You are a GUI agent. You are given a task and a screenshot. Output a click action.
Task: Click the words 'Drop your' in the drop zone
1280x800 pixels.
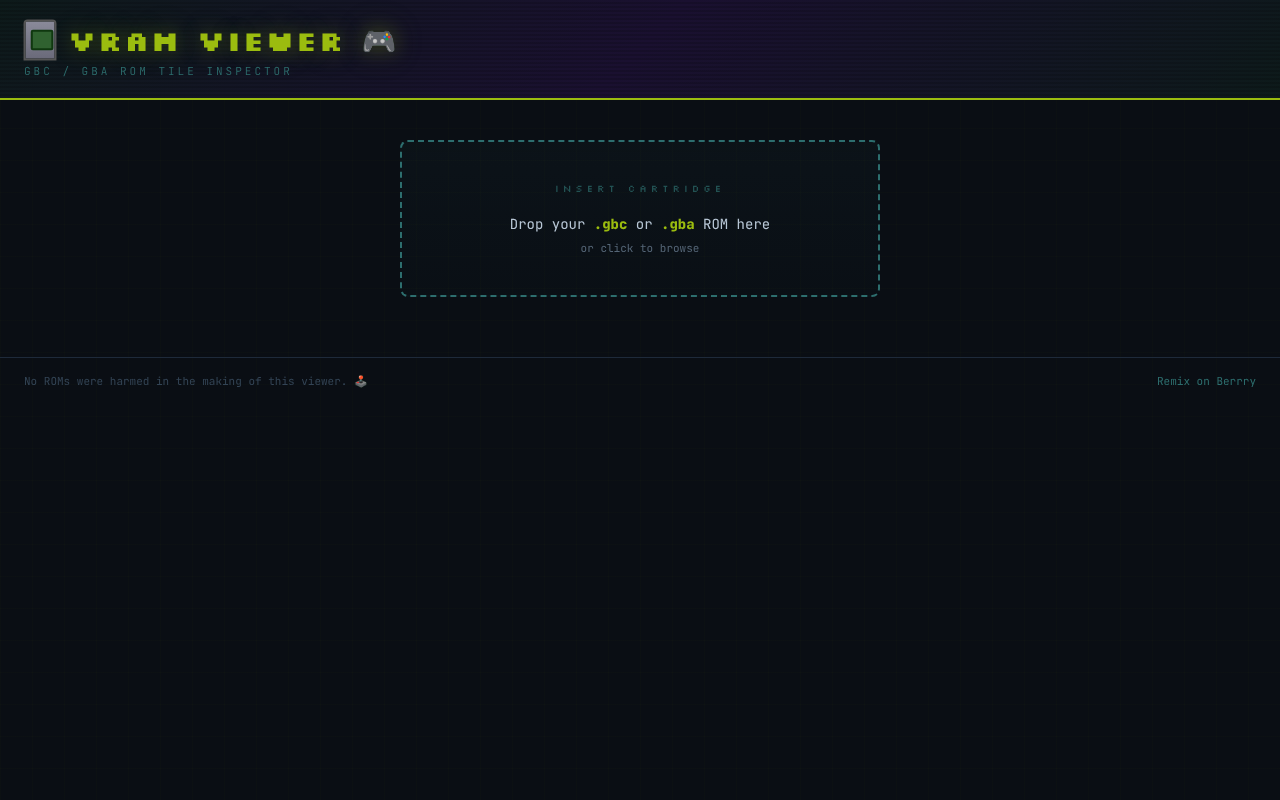[547, 225]
